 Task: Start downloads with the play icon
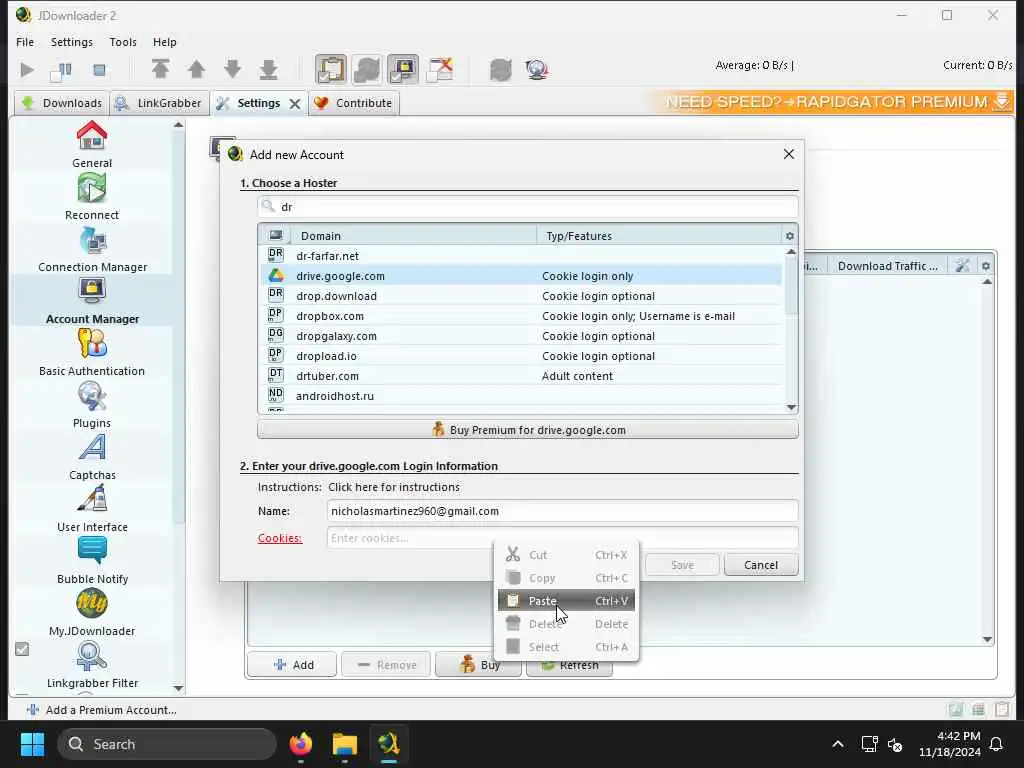click(x=27, y=69)
